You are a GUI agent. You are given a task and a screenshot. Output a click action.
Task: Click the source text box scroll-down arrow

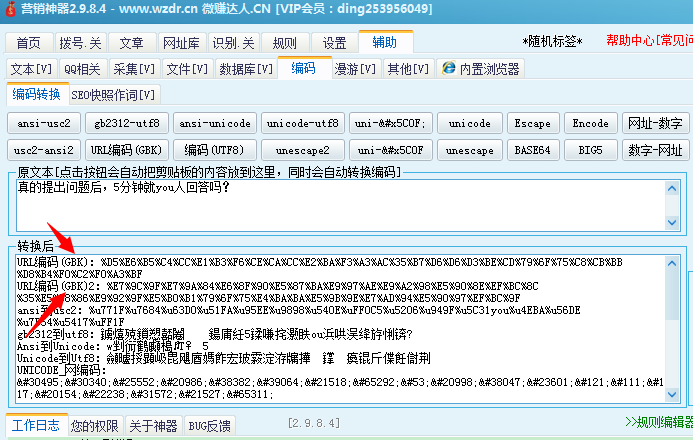(x=672, y=222)
